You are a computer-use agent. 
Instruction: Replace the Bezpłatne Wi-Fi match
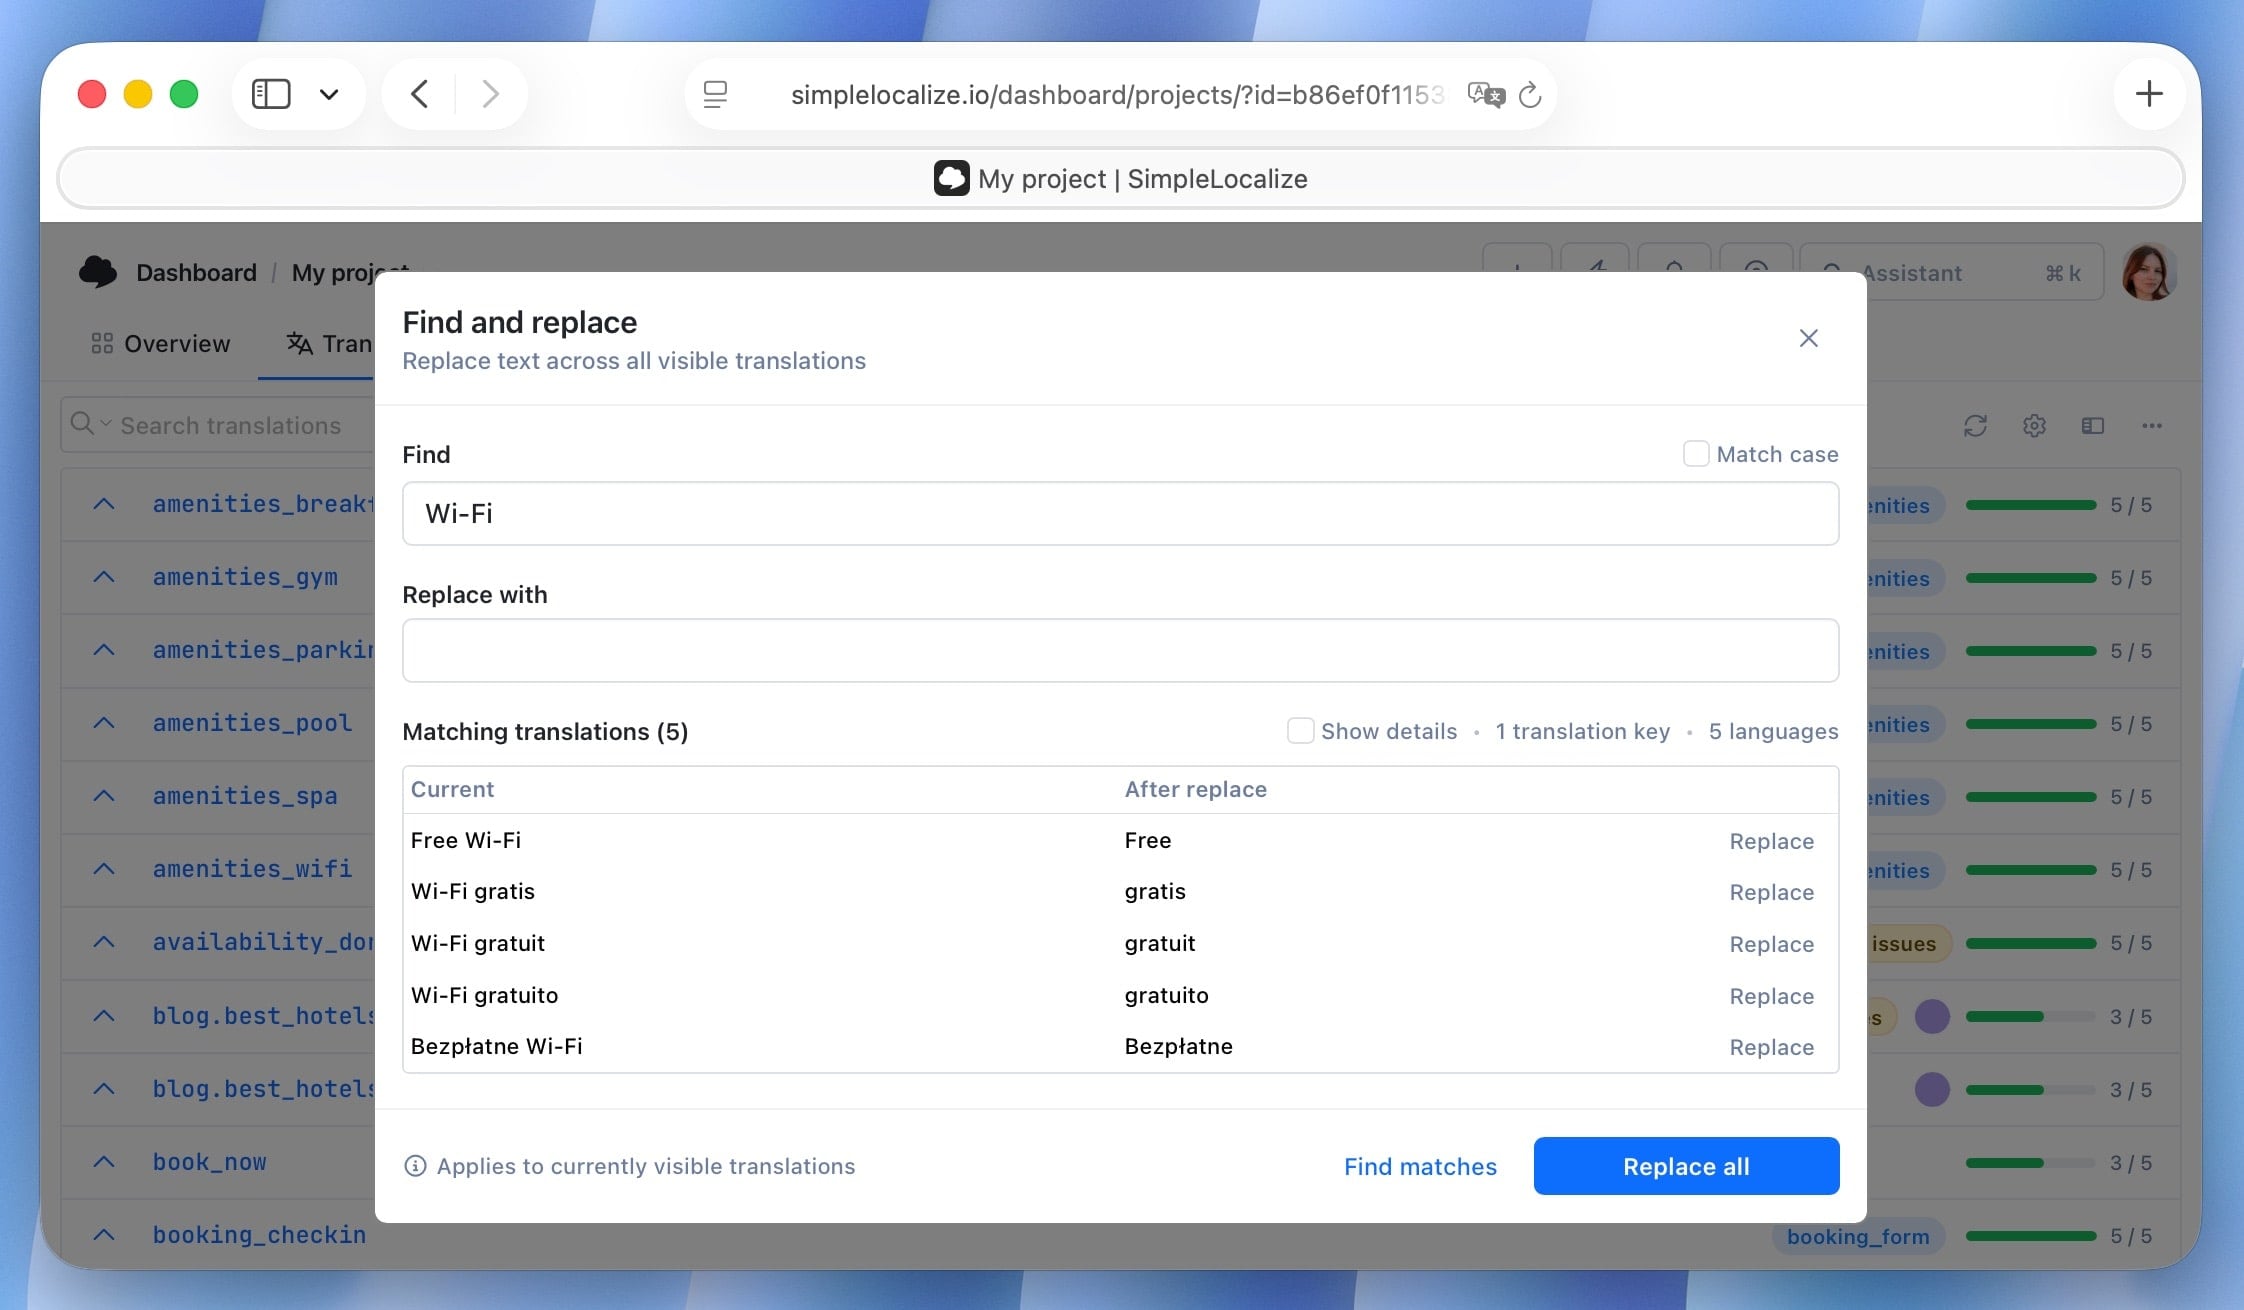tap(1771, 1047)
